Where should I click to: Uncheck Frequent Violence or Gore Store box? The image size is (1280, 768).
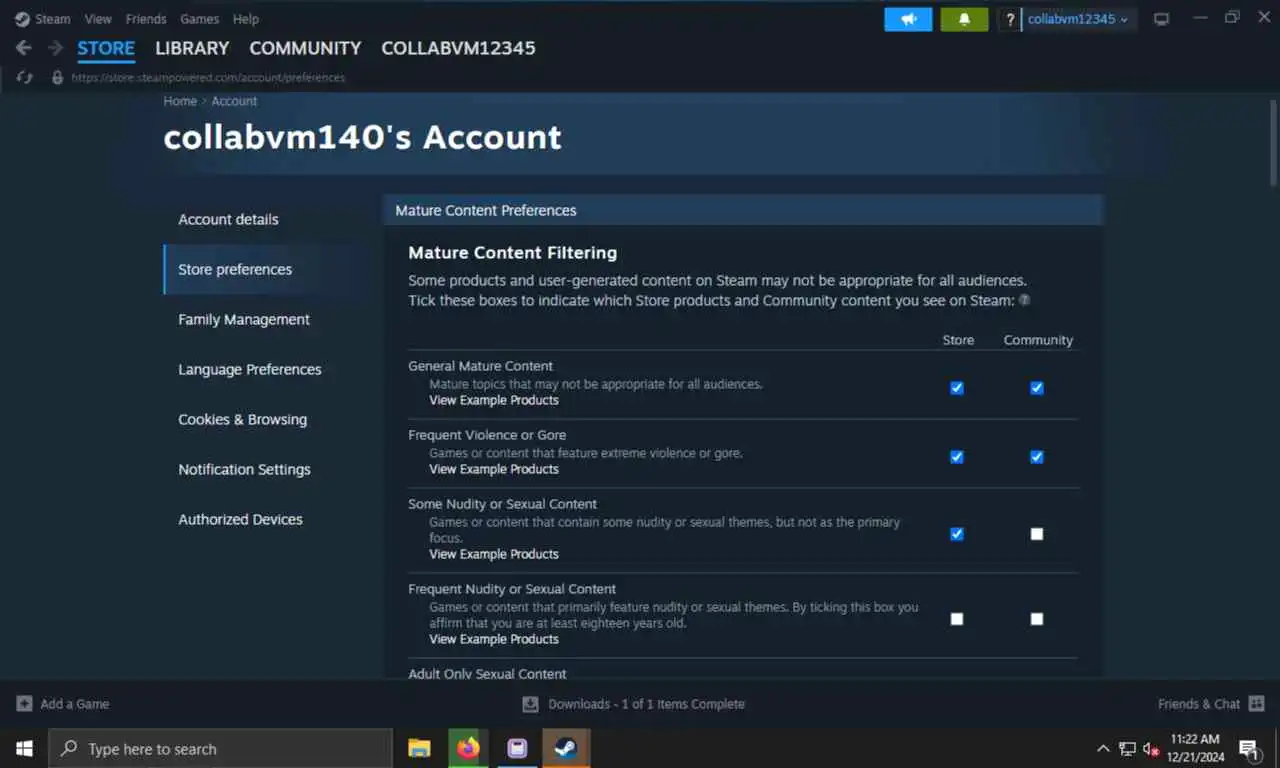pyautogui.click(x=957, y=457)
